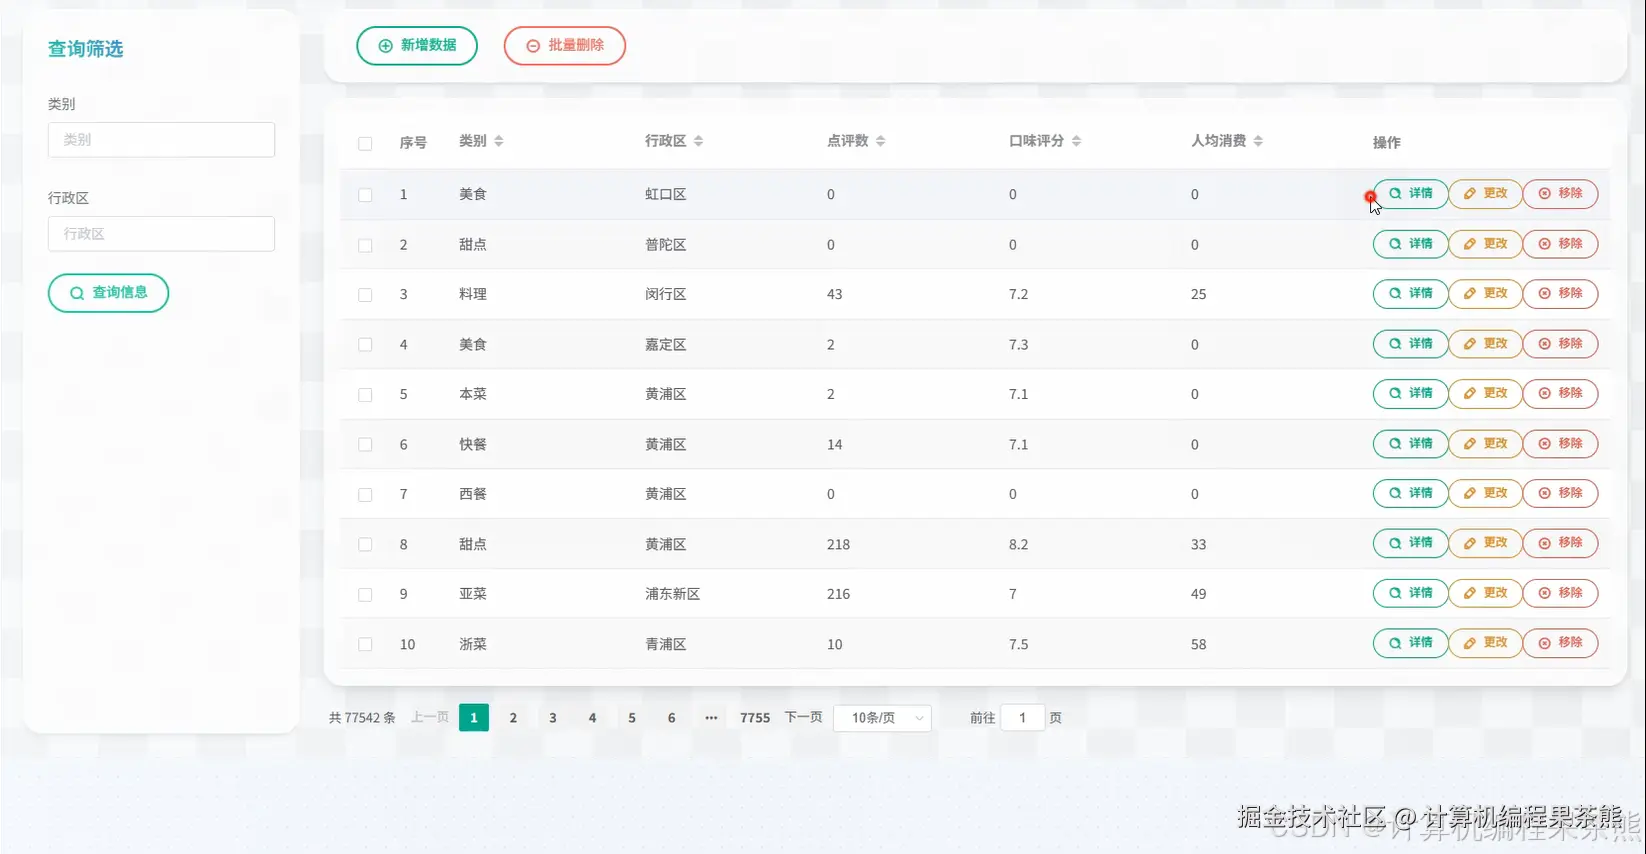1646x854 pixels.
Task: Check the row 5 本菜 checkbox
Action: coord(365,395)
